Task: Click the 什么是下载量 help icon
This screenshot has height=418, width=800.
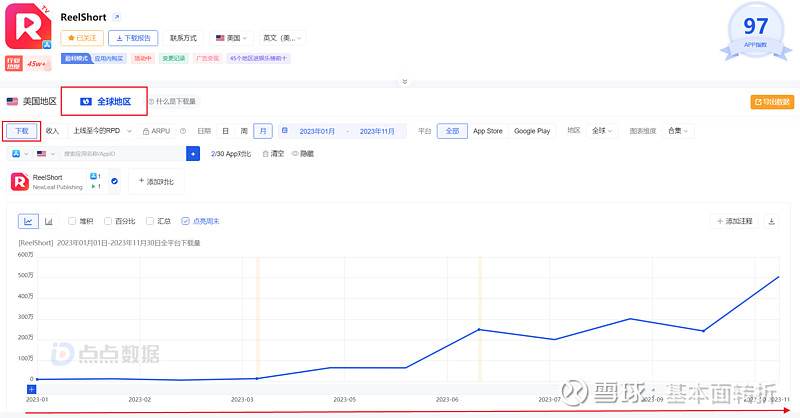Action: click(152, 102)
